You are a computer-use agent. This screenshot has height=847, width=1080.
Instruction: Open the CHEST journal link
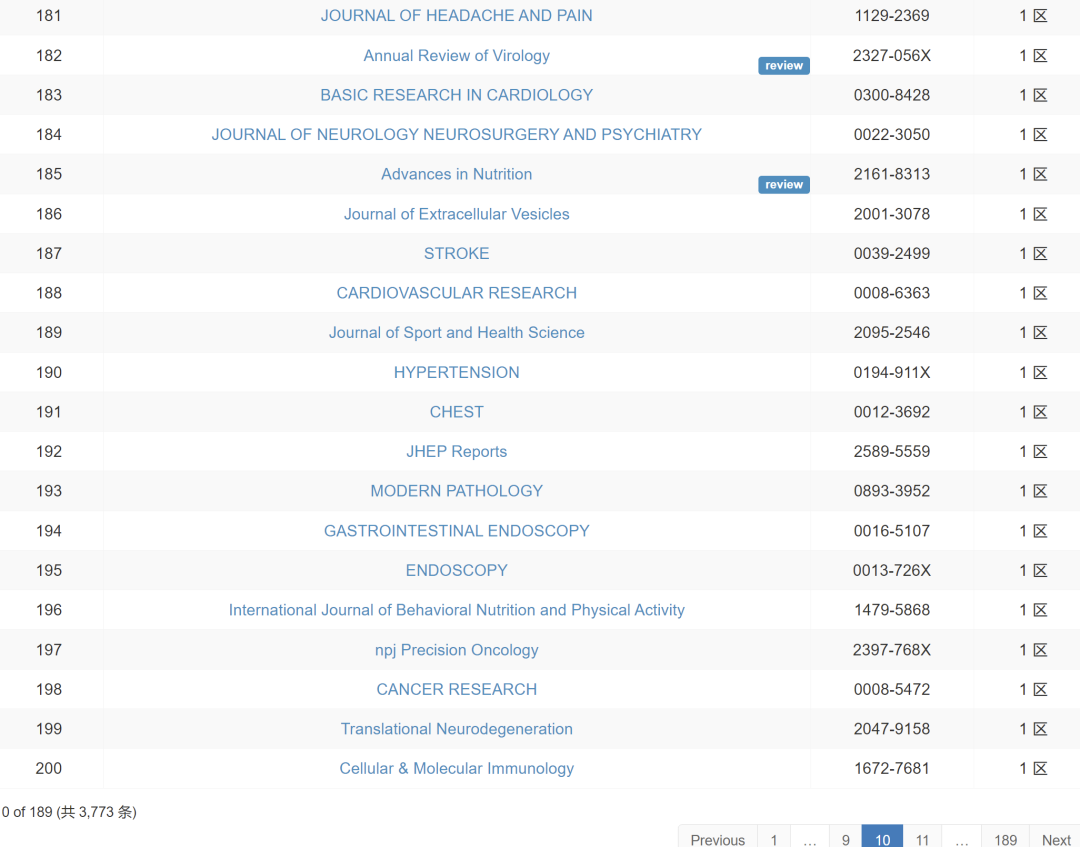456,412
